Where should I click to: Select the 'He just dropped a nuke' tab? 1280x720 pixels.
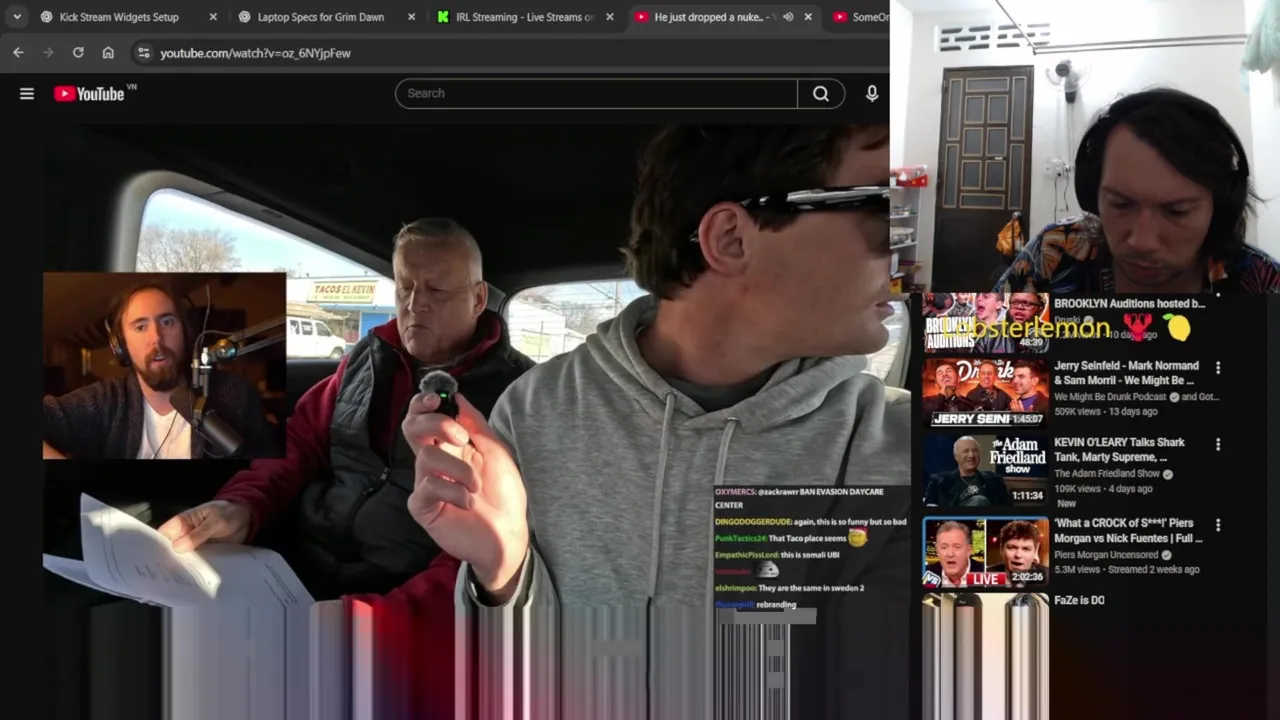click(708, 17)
